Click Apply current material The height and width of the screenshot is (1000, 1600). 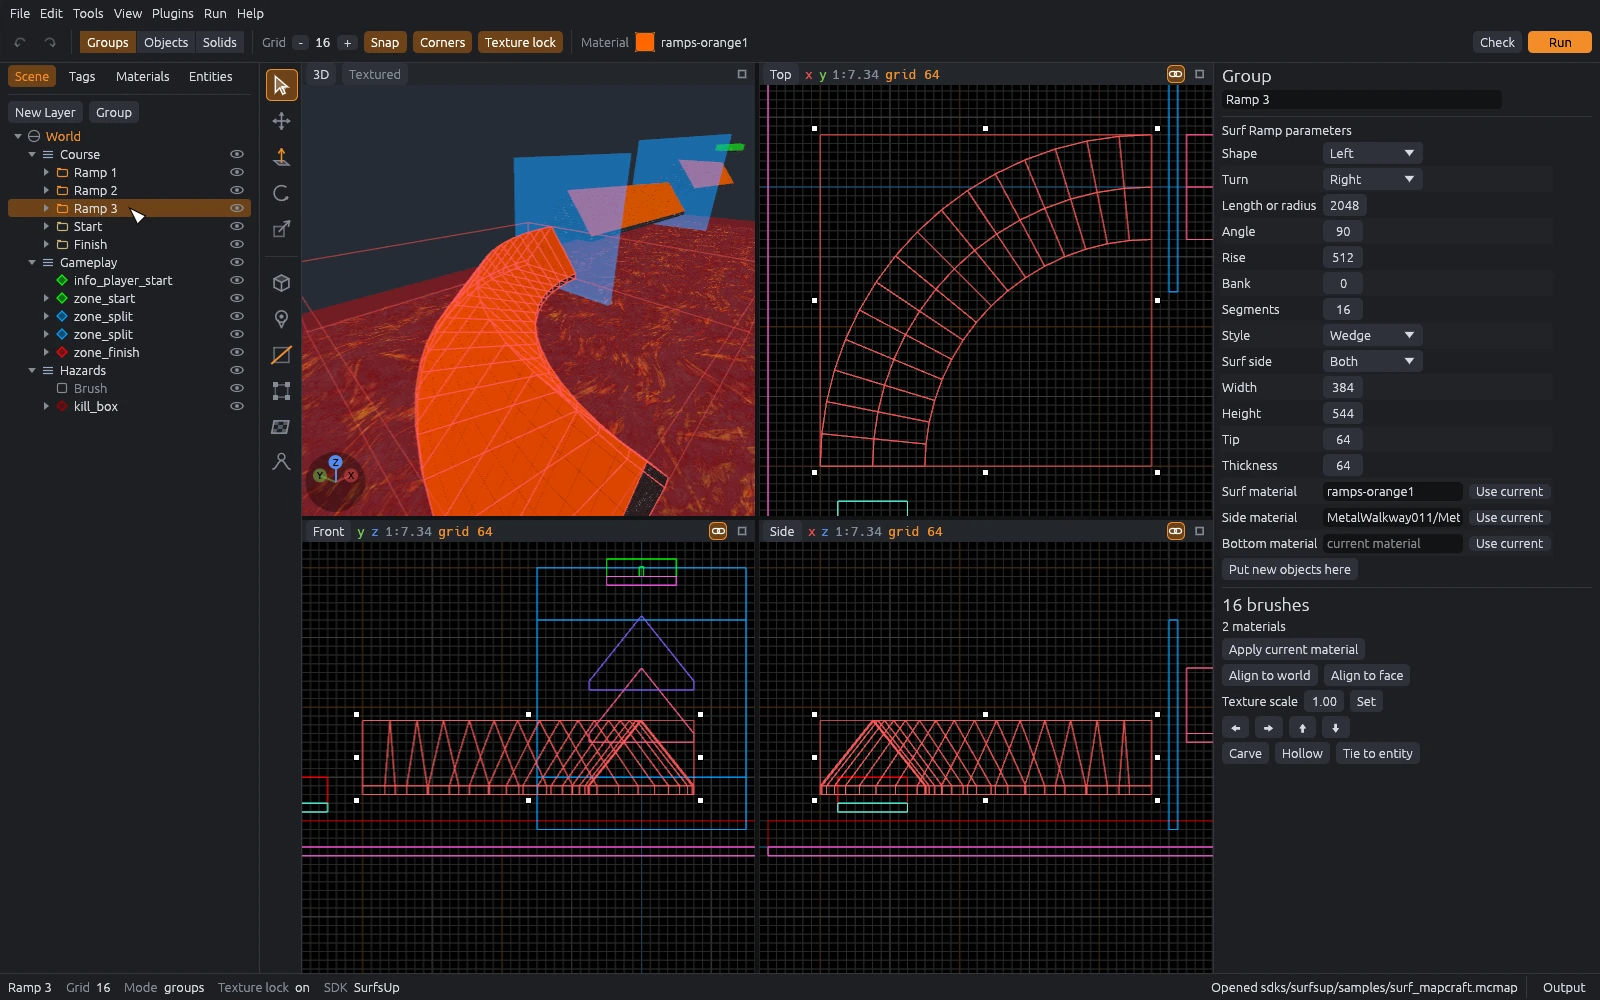click(1293, 649)
